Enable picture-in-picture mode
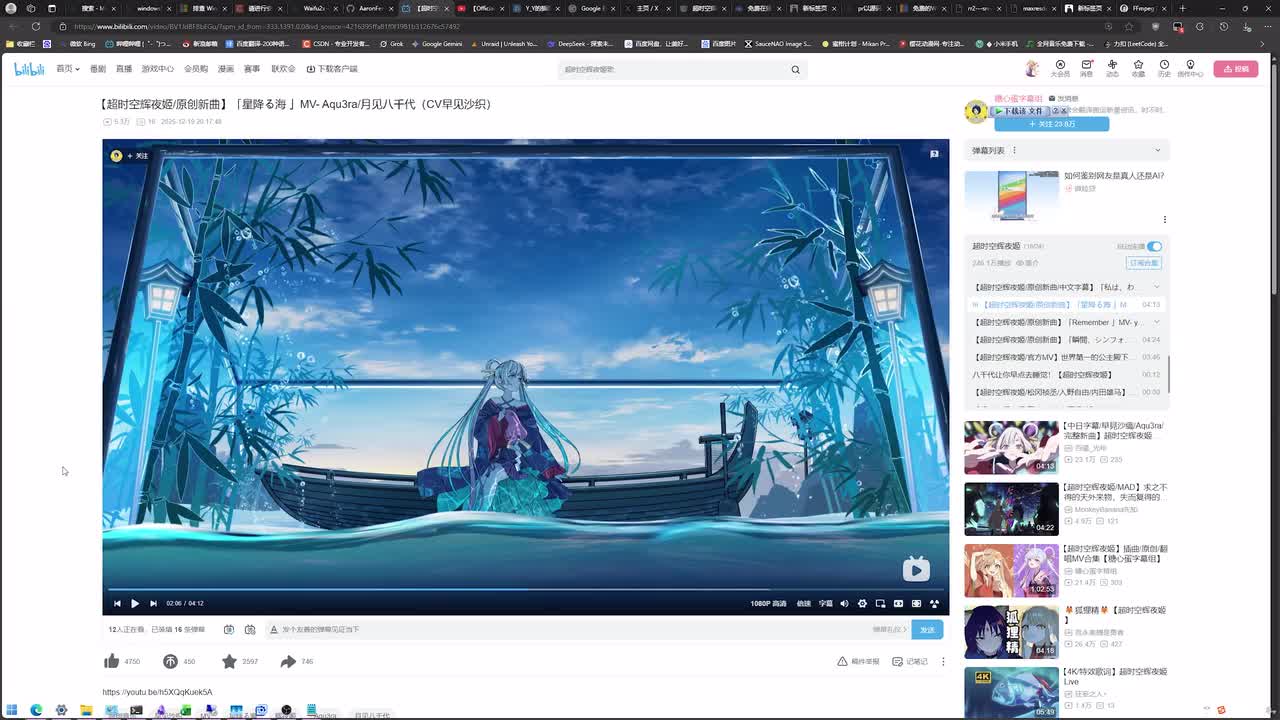This screenshot has height=720, width=1280. click(880, 603)
